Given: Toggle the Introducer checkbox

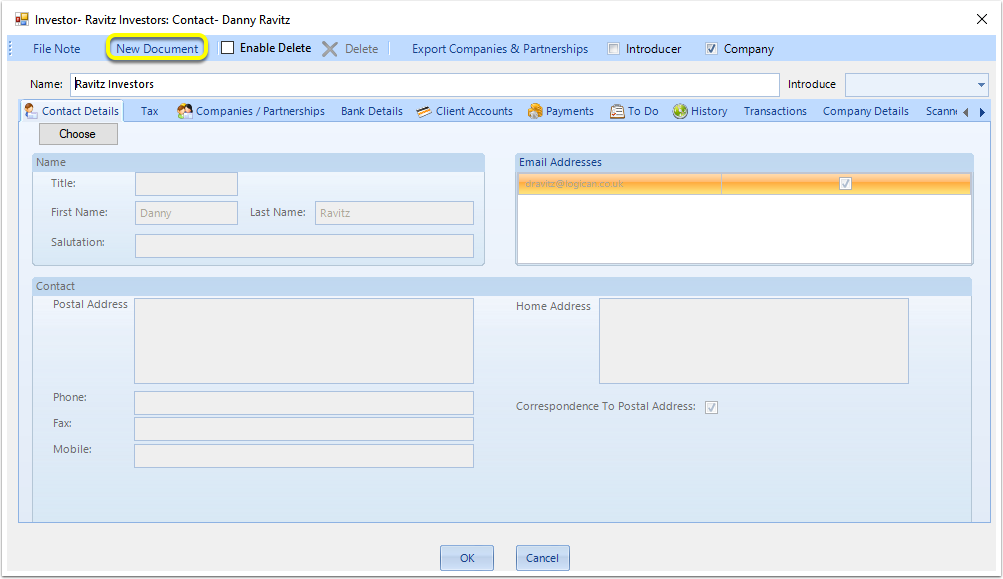Looking at the screenshot, I should coord(613,49).
